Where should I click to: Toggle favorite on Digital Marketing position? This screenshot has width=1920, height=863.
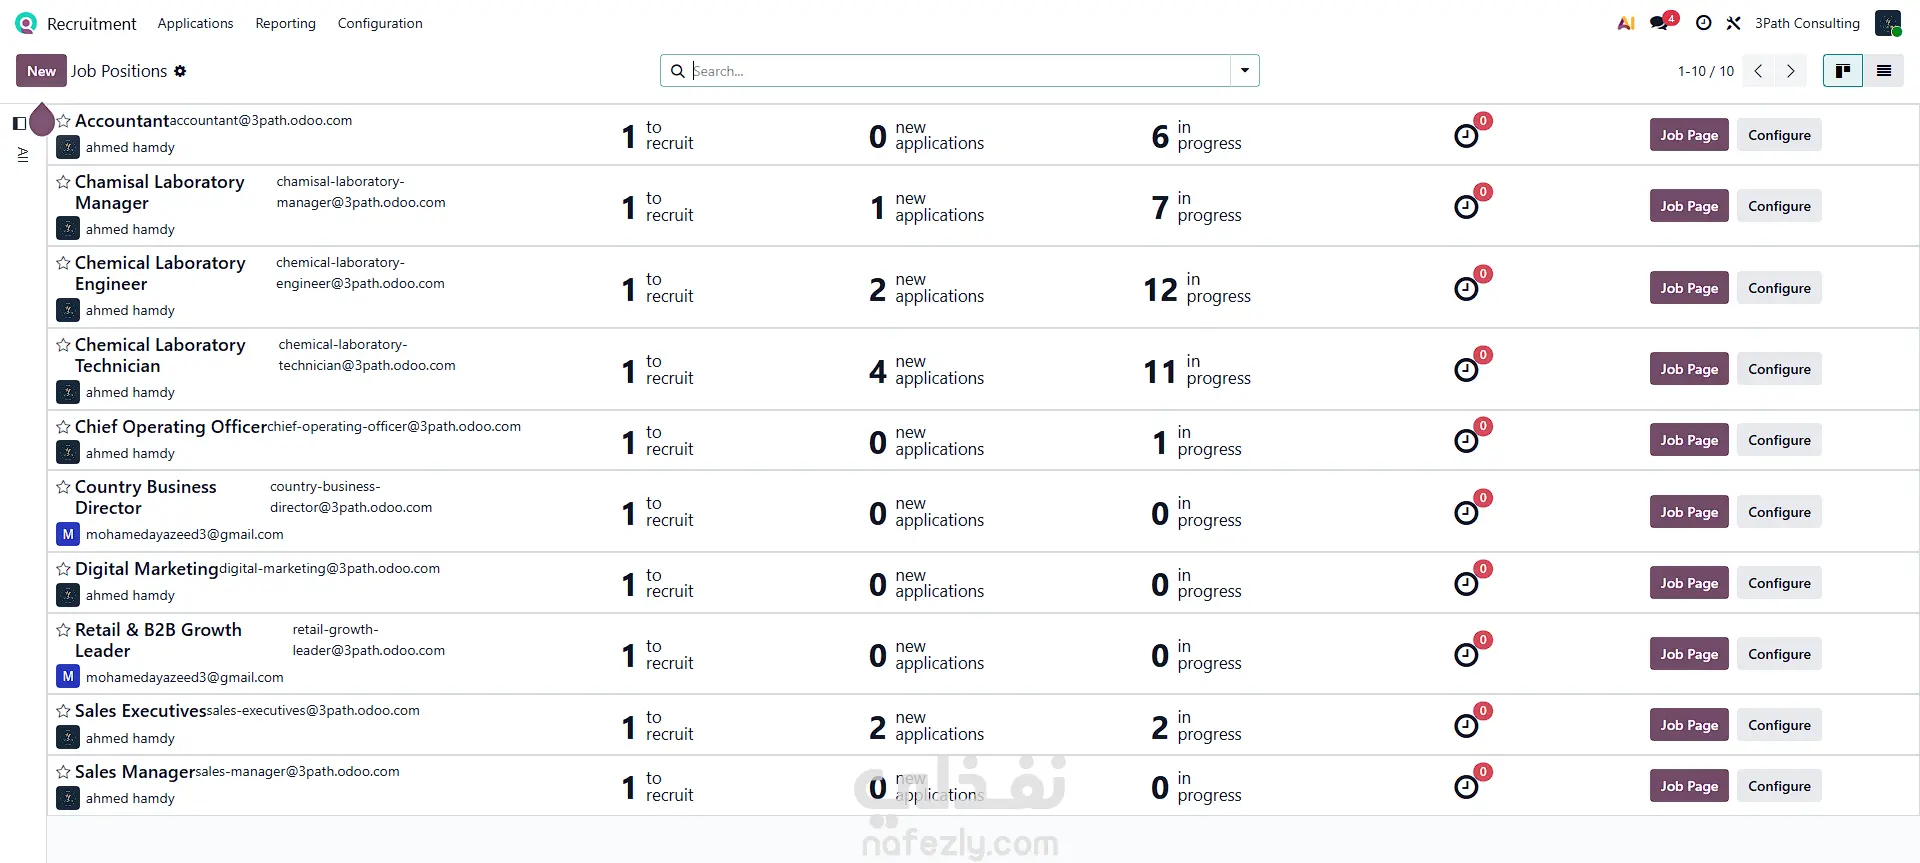tap(64, 569)
